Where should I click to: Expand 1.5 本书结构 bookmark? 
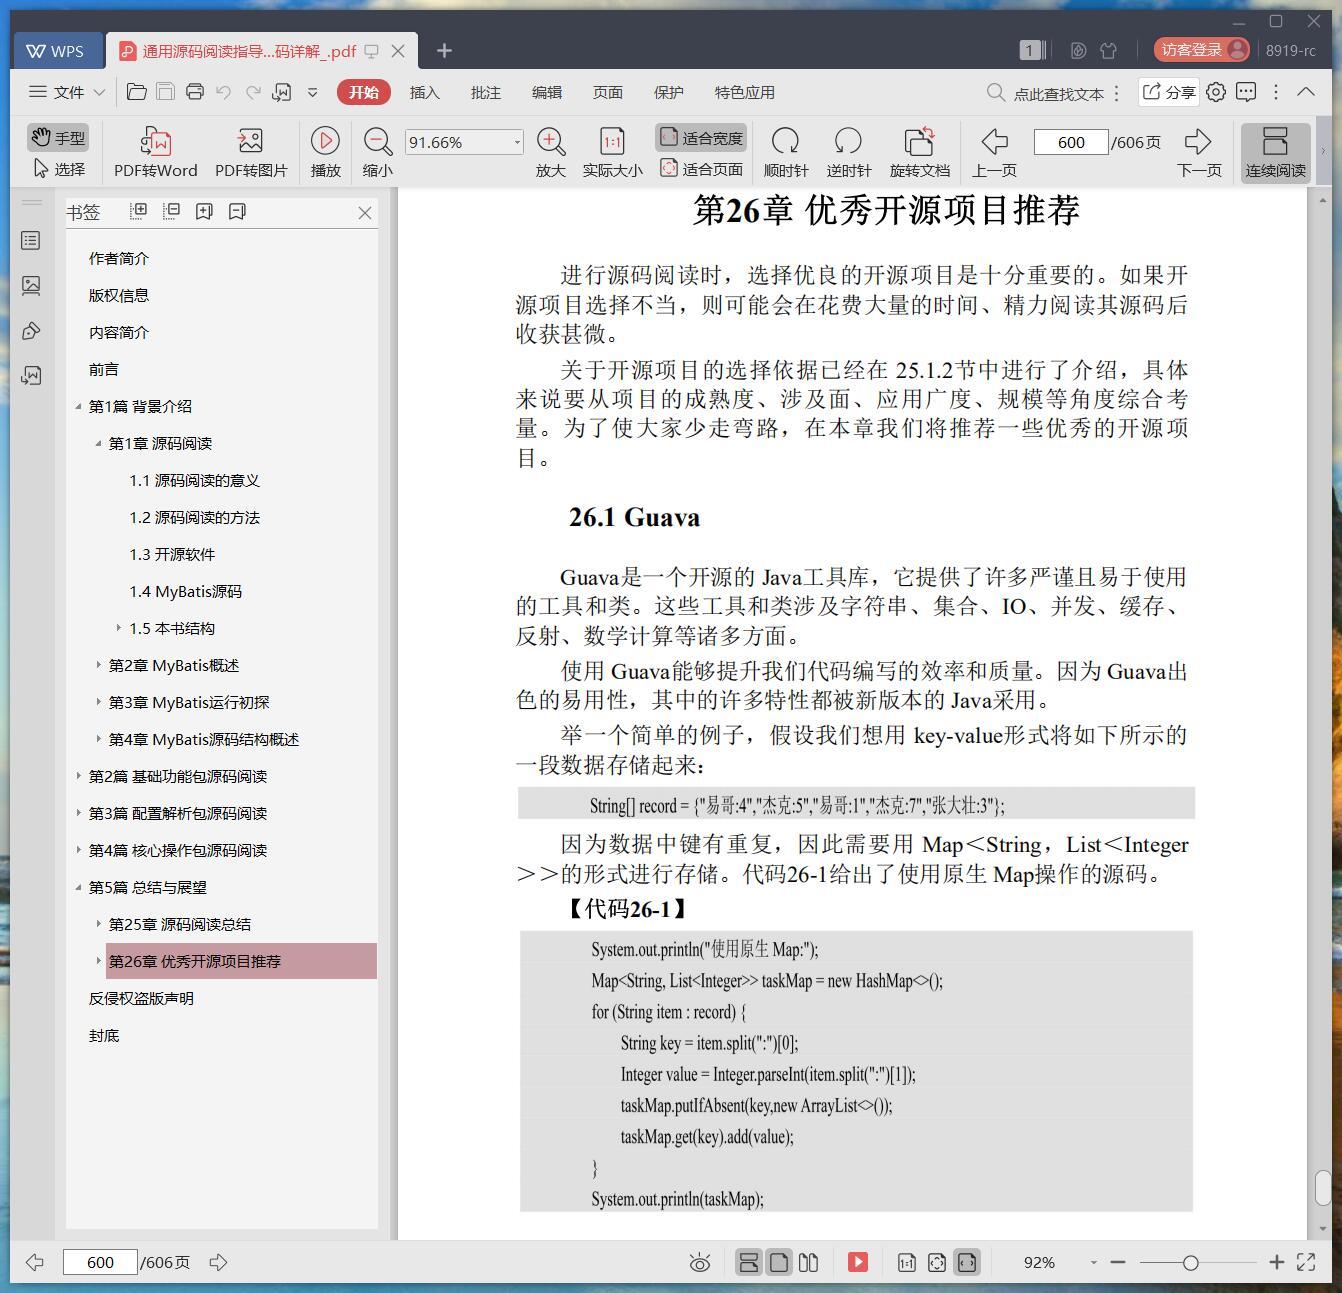(x=119, y=628)
